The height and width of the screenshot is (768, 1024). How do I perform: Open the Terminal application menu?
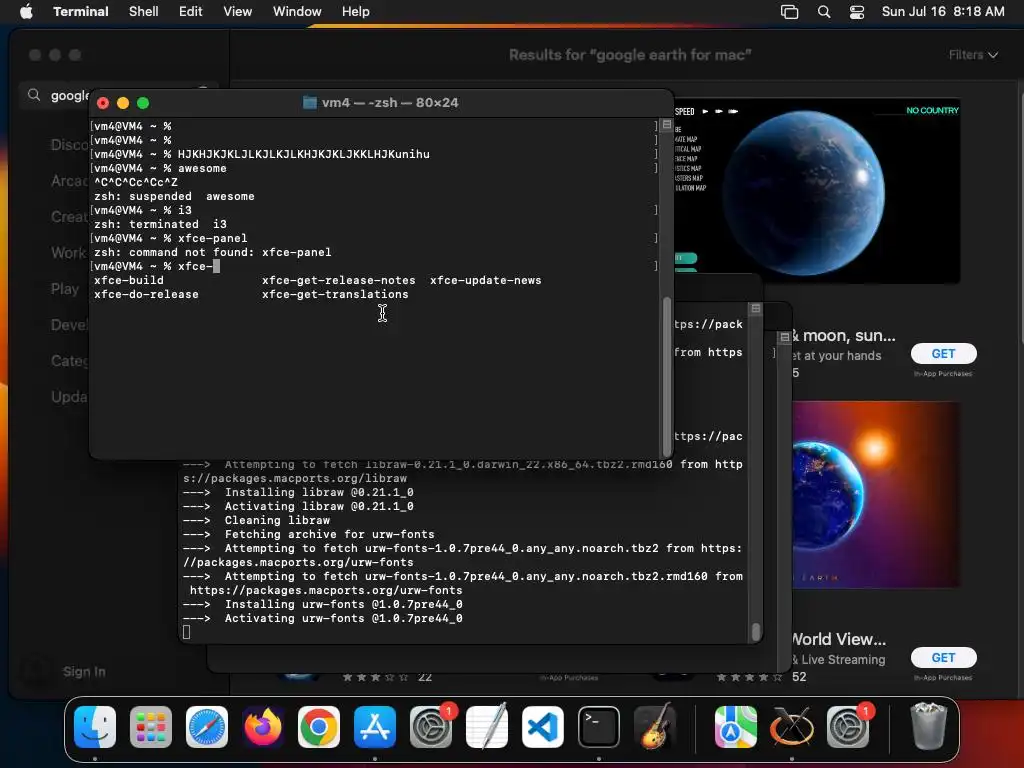(x=80, y=11)
